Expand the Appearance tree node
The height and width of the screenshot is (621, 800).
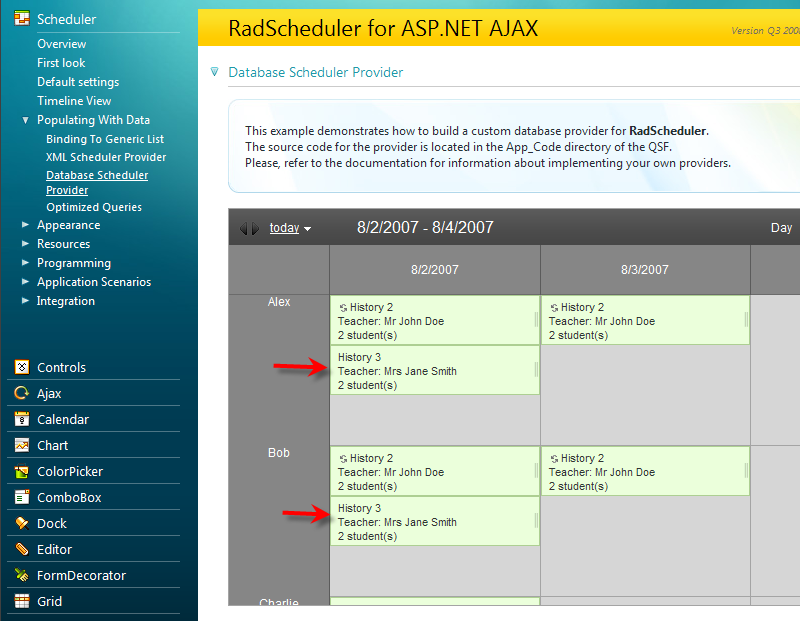click(x=25, y=225)
